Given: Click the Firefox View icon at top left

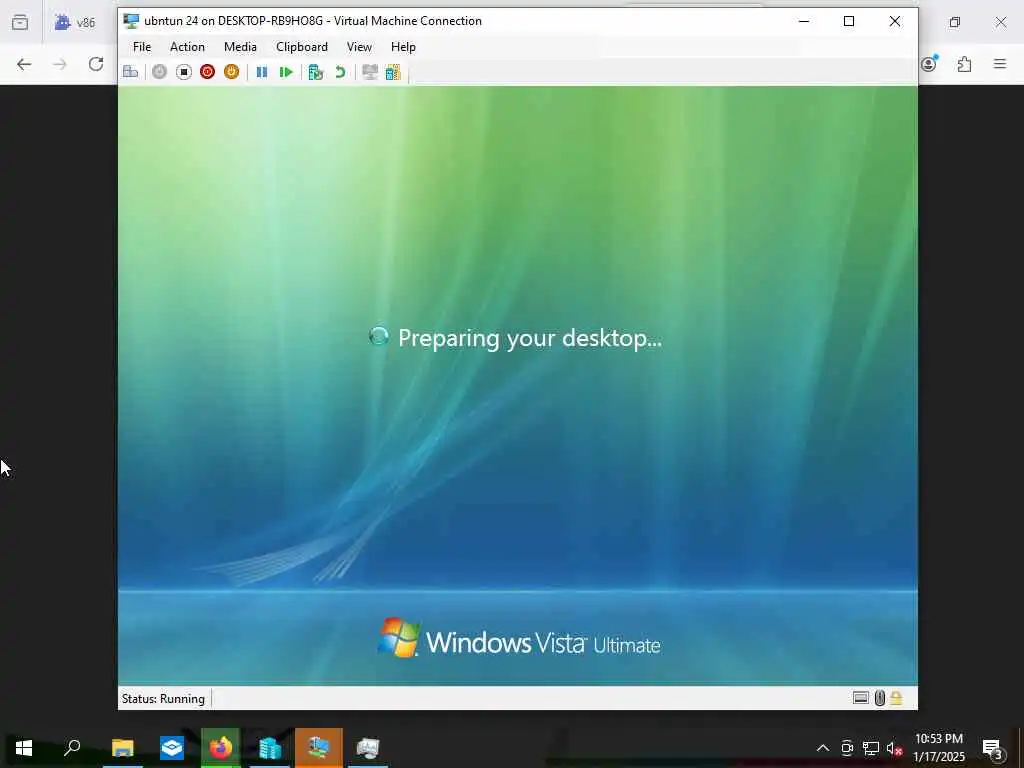Looking at the screenshot, I should tap(20, 23).
